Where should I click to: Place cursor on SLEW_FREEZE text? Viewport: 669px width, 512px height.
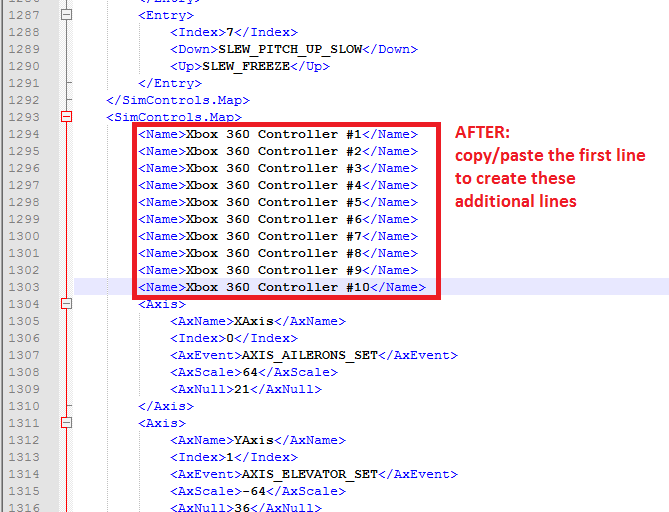246,67
